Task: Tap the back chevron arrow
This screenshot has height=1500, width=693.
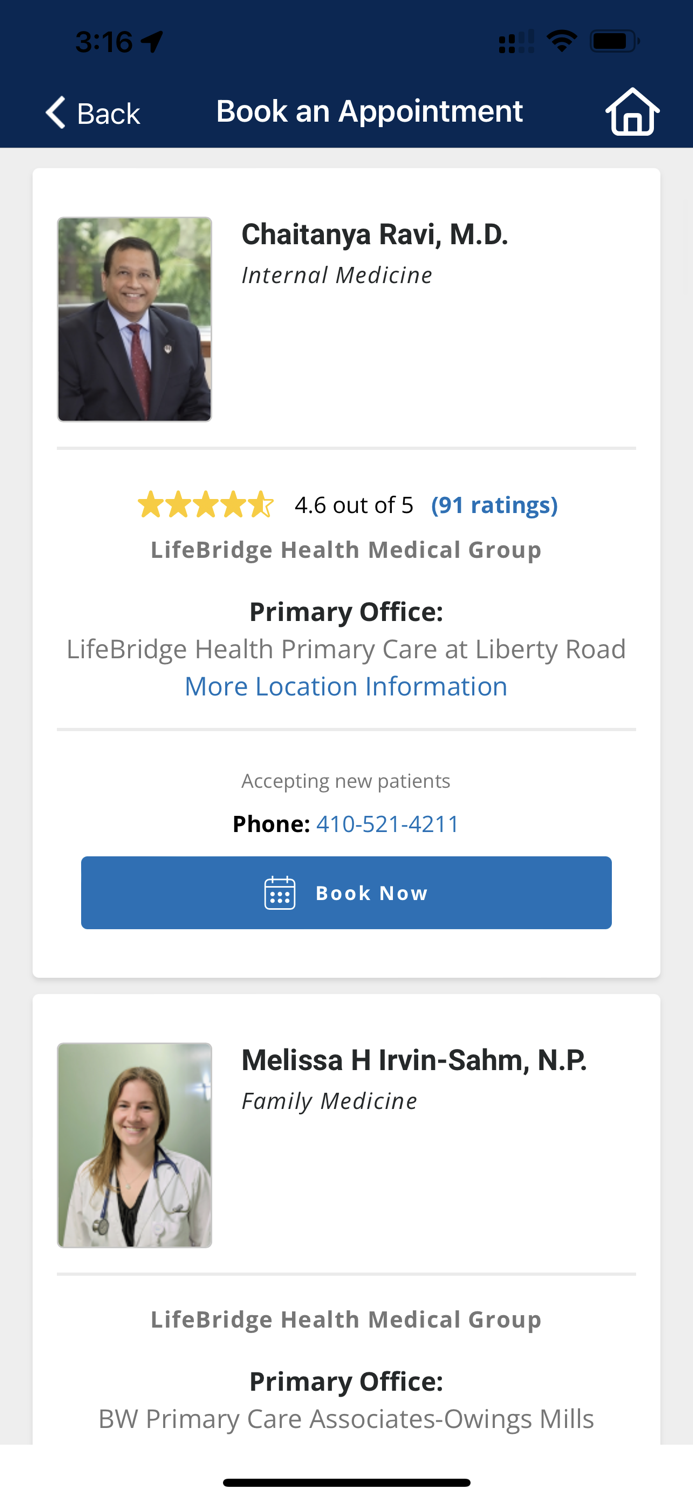Action: 55,110
